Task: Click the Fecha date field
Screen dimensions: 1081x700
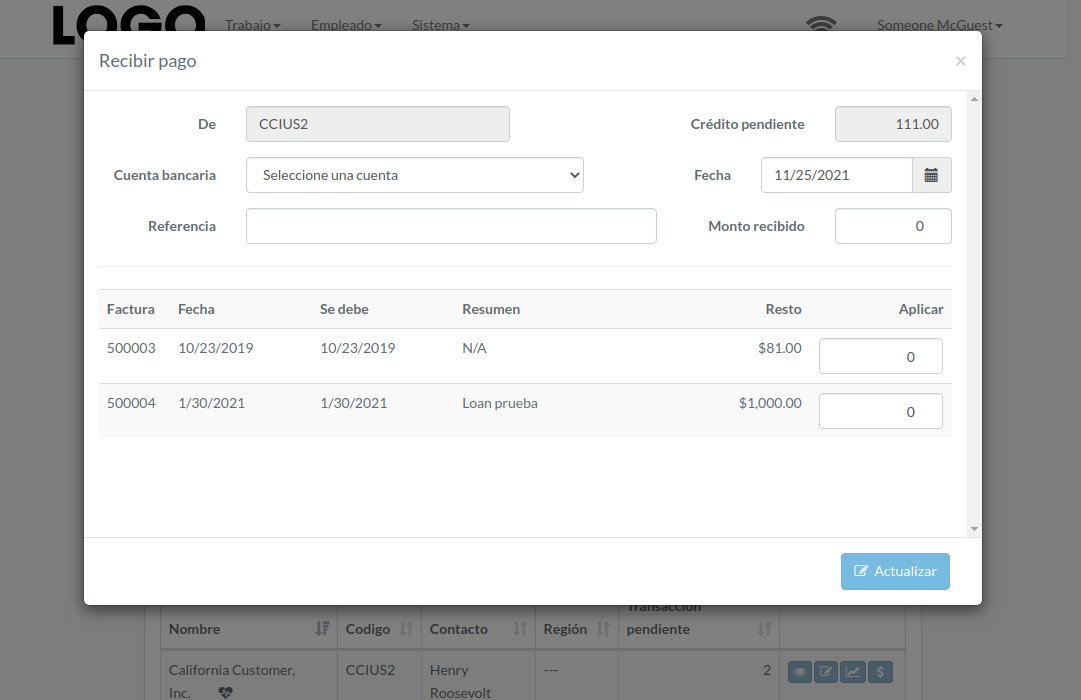Action: [x=837, y=175]
